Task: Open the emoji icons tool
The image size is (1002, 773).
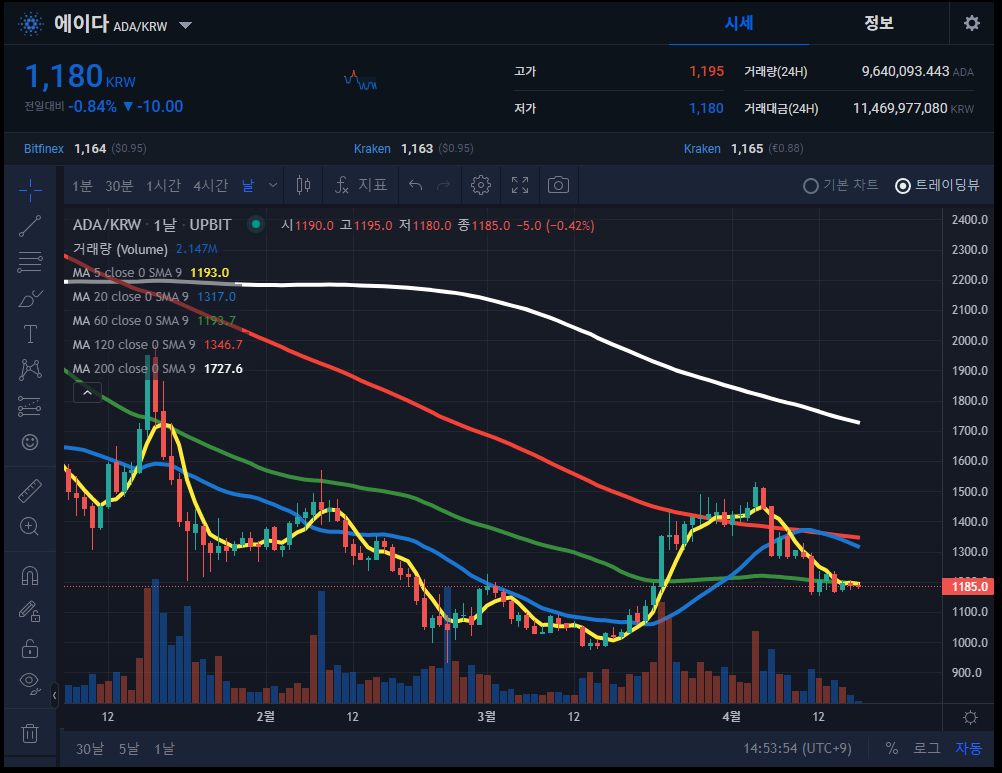Action: (30, 442)
